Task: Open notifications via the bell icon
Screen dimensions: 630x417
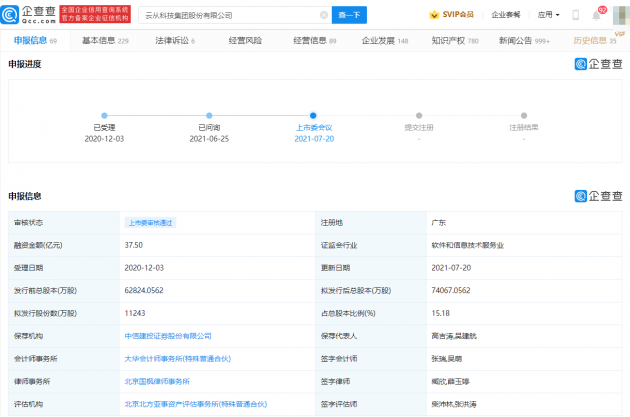Action: pos(599,15)
